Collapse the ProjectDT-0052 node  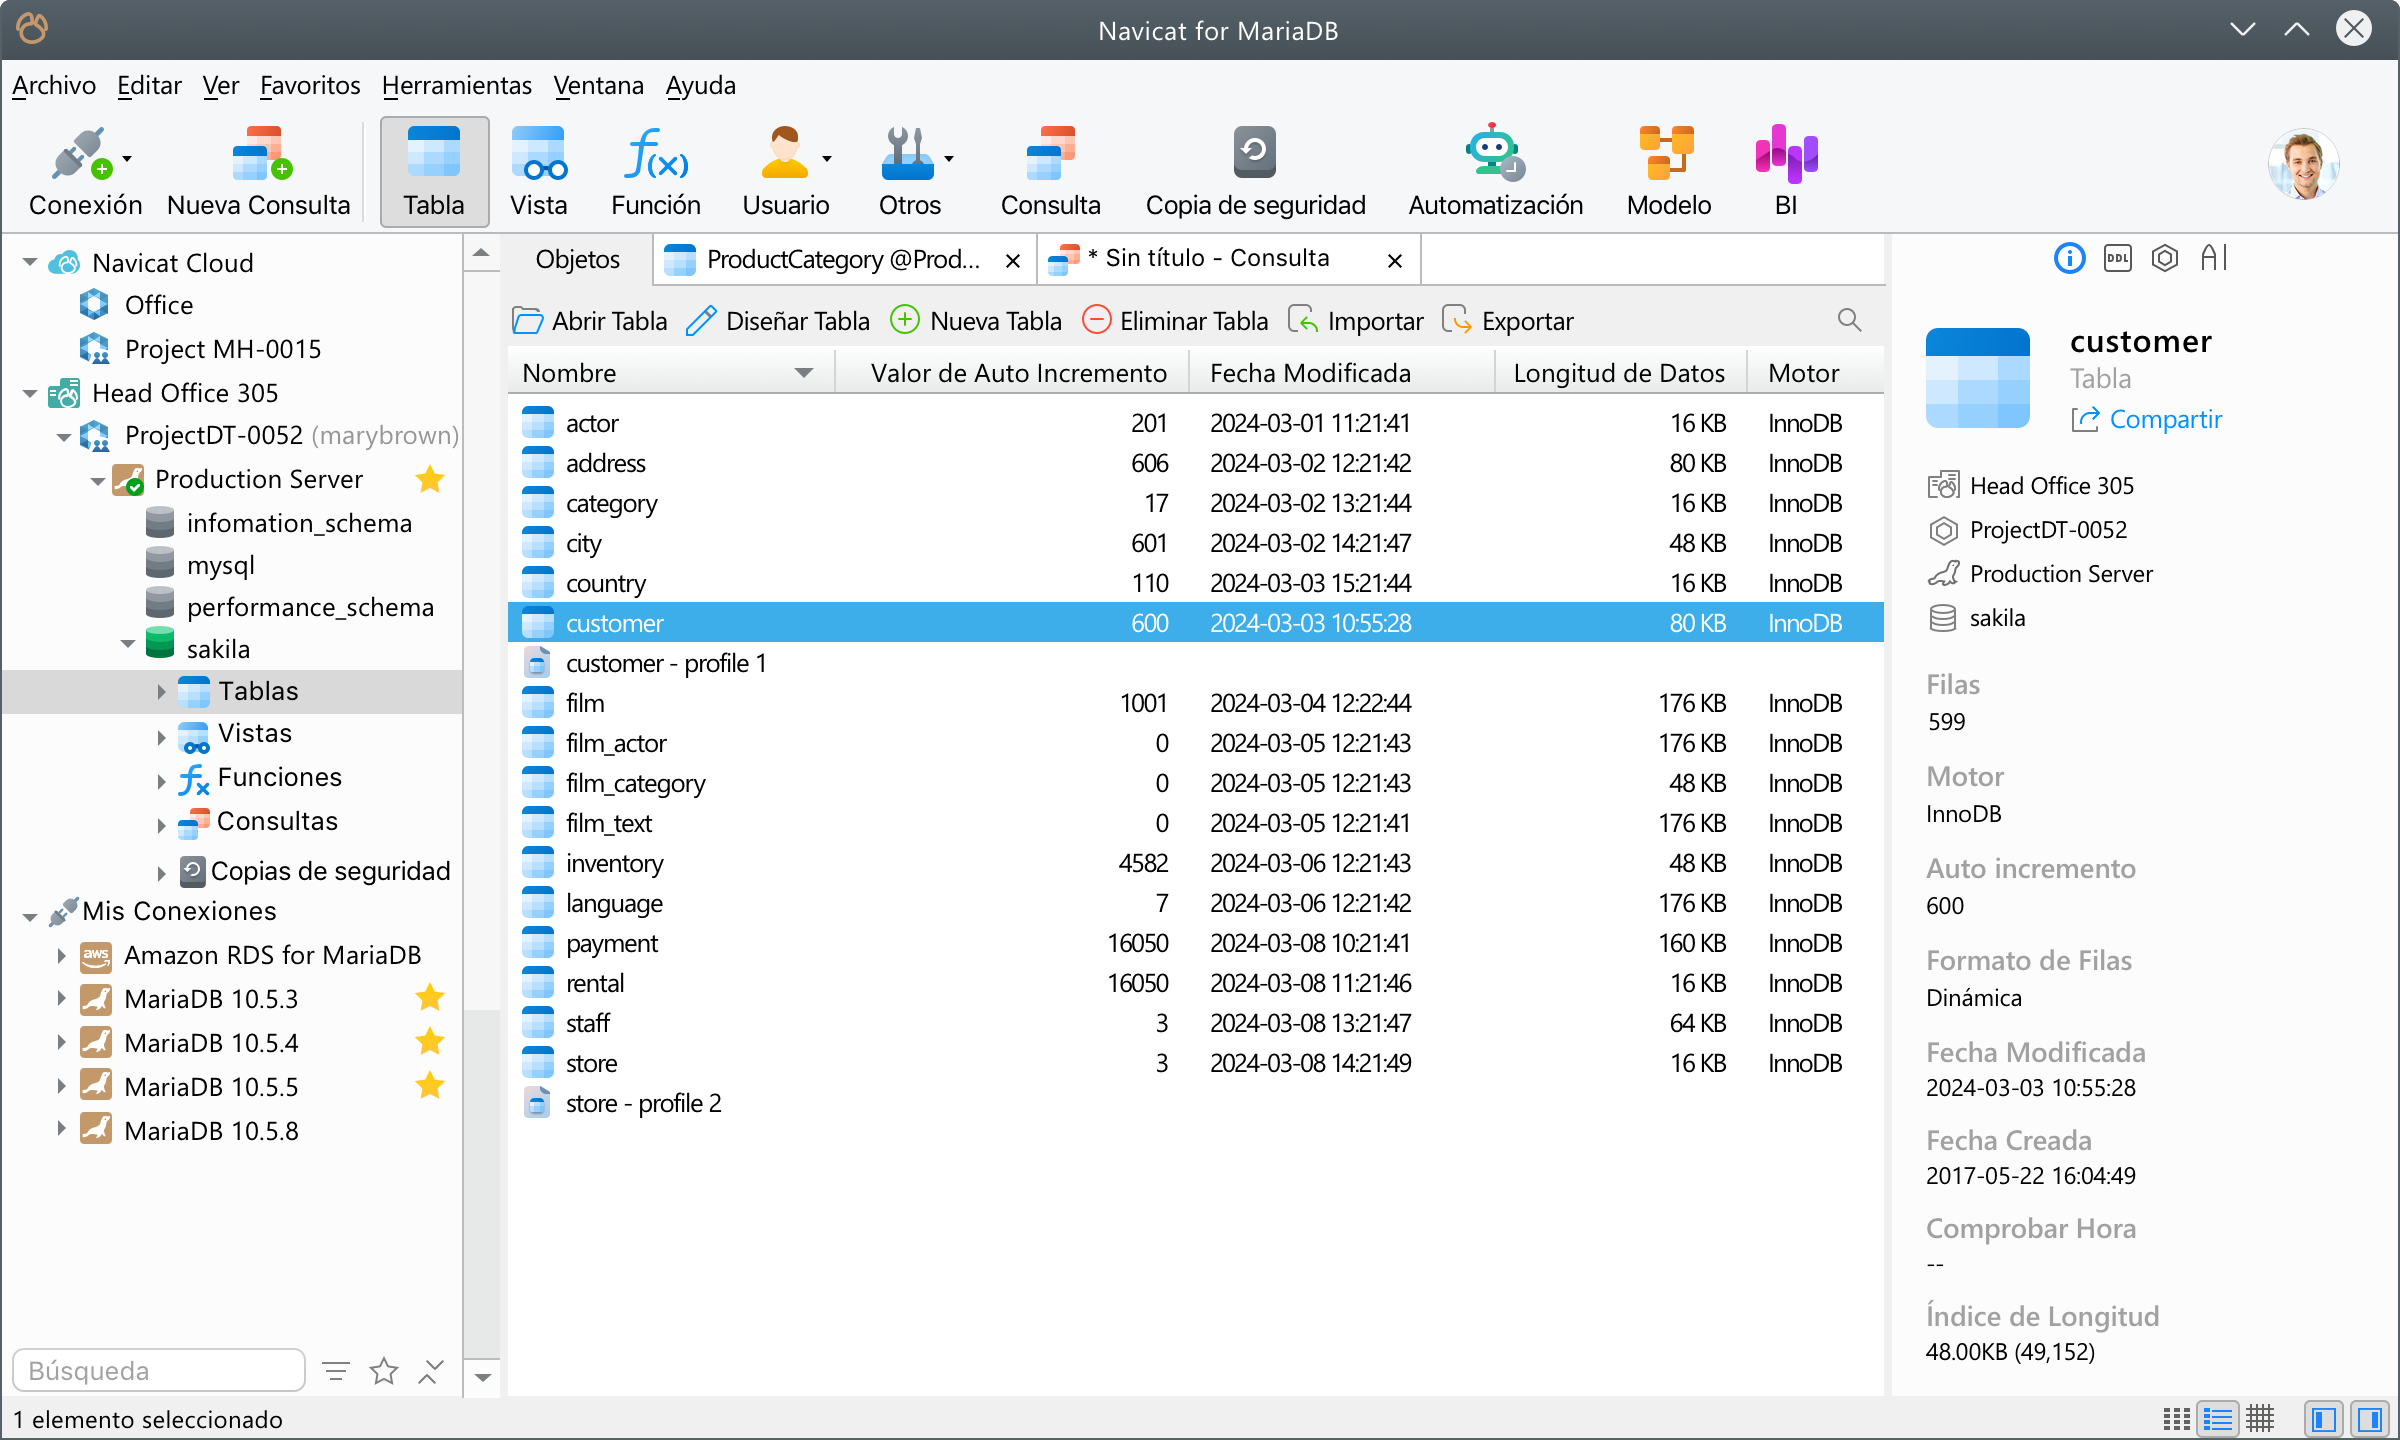point(63,436)
